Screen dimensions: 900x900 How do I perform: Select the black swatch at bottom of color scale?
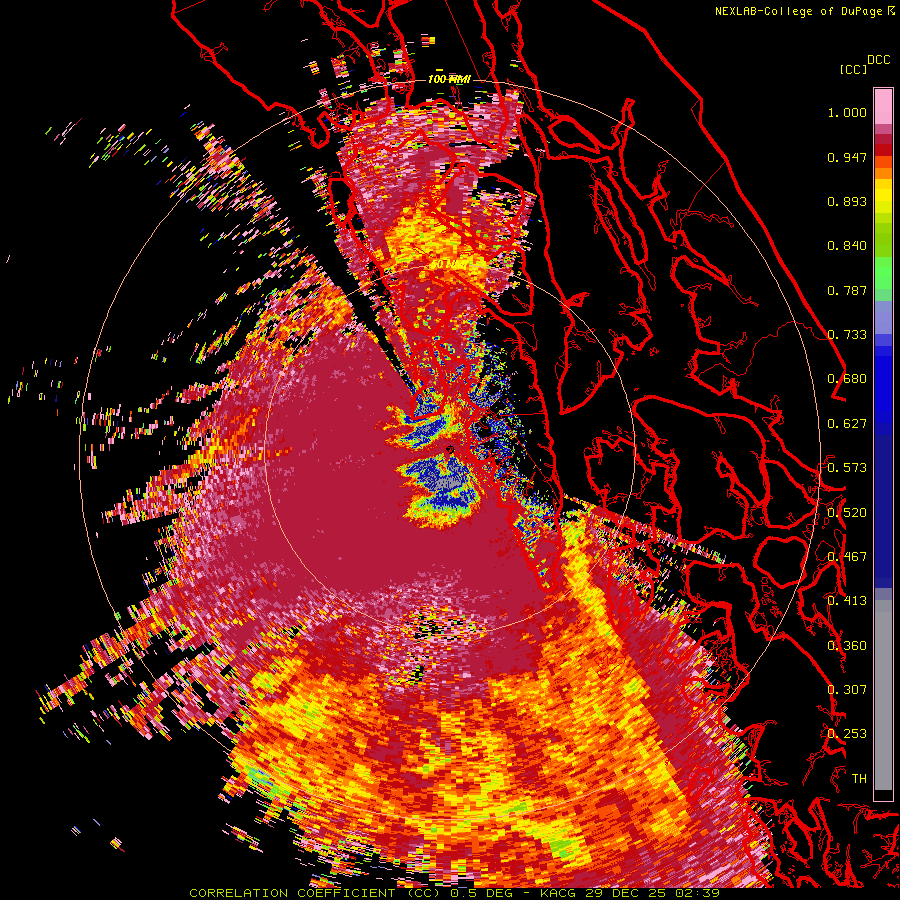pos(883,795)
